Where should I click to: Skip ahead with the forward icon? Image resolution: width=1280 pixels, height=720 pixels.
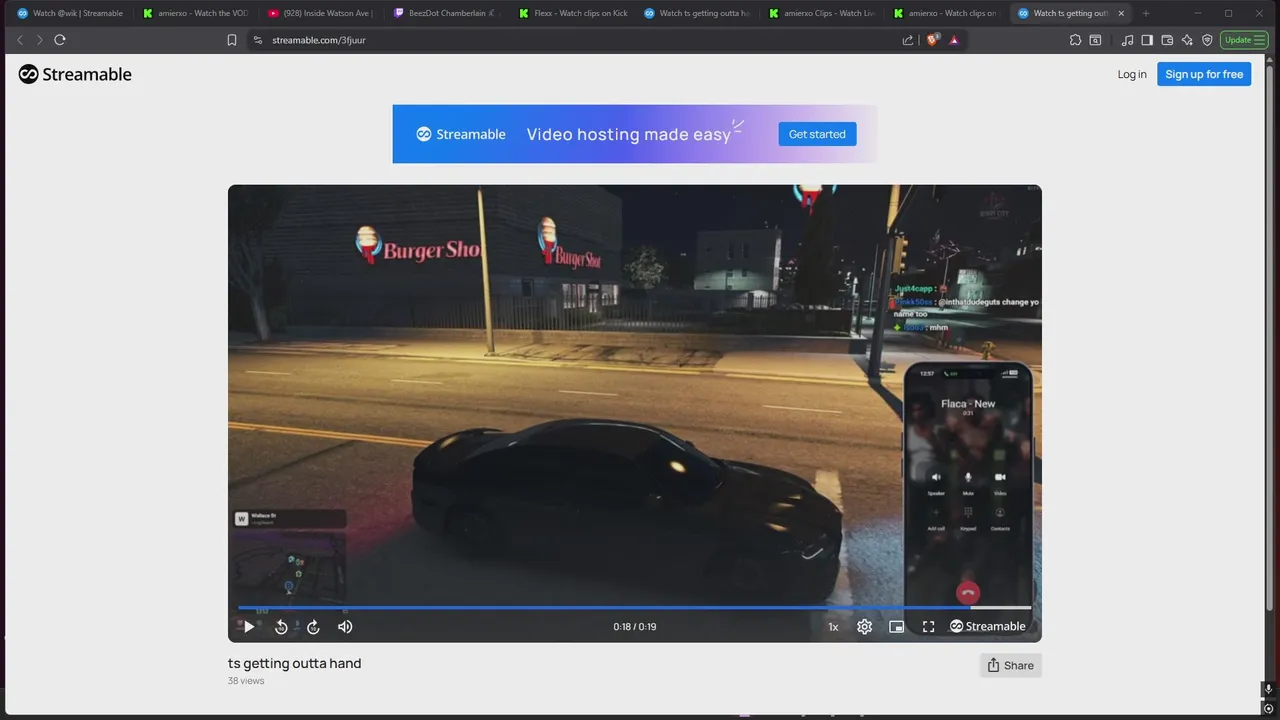[x=313, y=627]
